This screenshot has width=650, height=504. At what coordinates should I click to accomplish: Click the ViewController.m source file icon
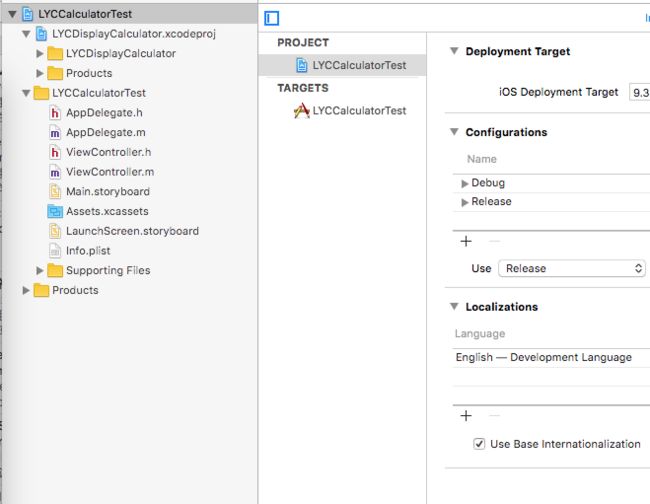(55, 172)
